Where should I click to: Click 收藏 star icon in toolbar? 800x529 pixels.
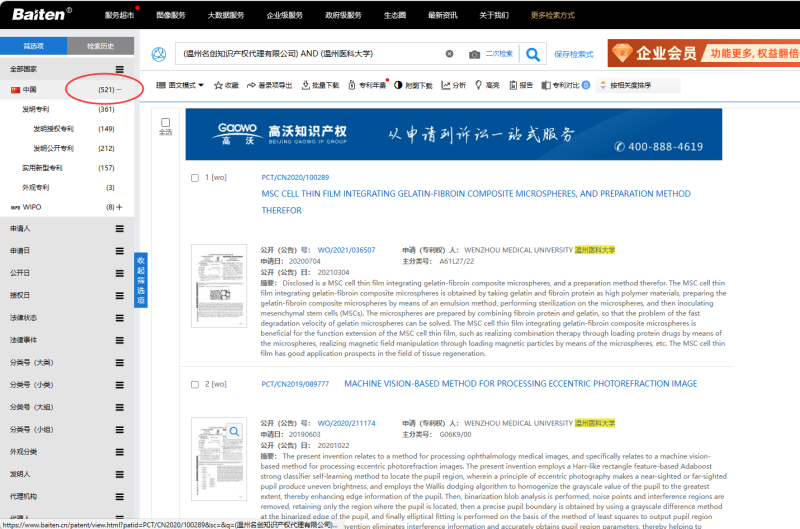coord(218,85)
